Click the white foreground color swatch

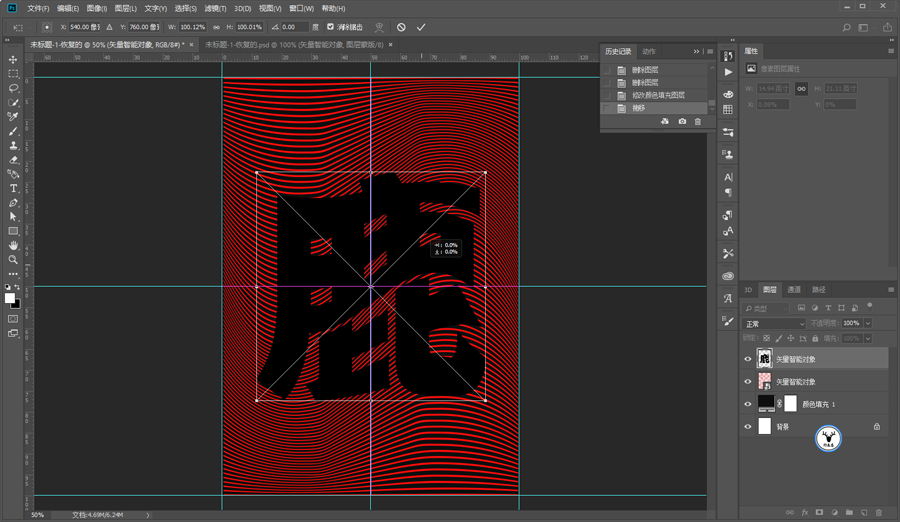pyautogui.click(x=9, y=298)
